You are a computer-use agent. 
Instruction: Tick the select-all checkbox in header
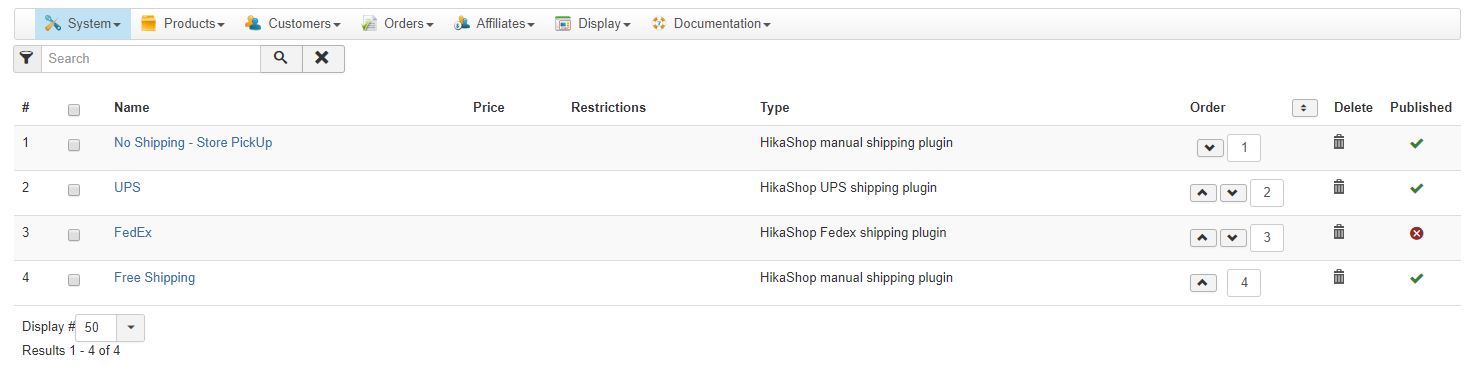click(74, 110)
